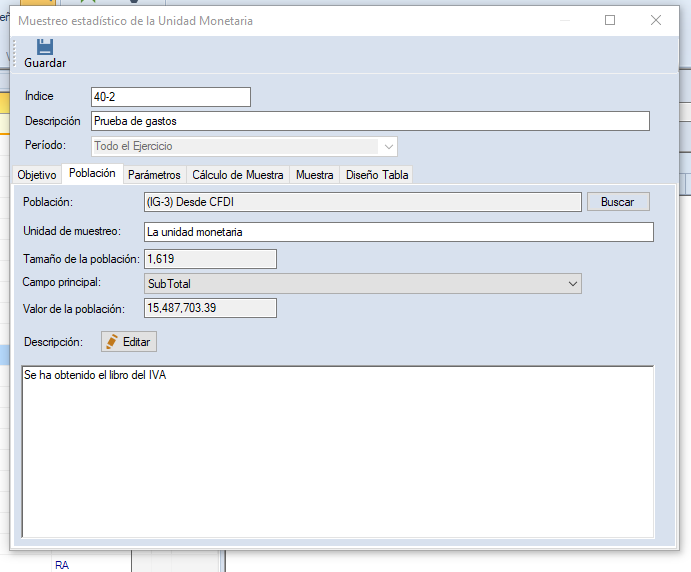
Task: Switch to the Muestra tab
Action: [x=315, y=175]
